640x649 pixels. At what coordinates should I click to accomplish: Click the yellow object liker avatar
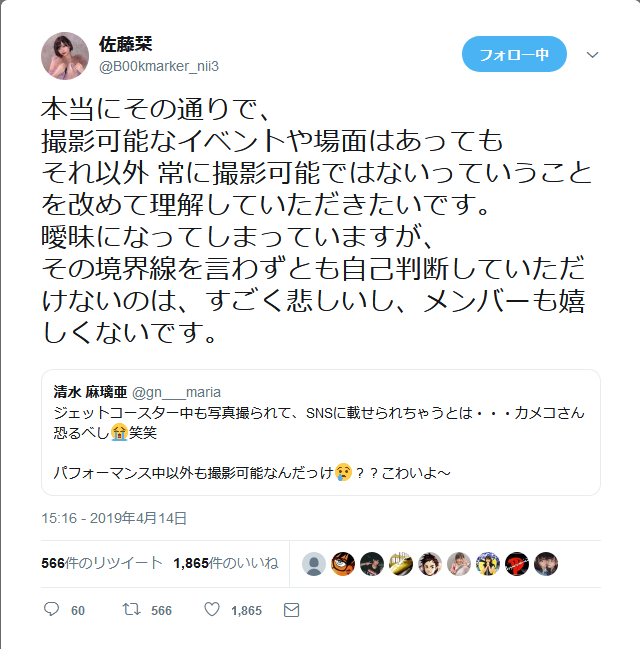click(x=401, y=564)
